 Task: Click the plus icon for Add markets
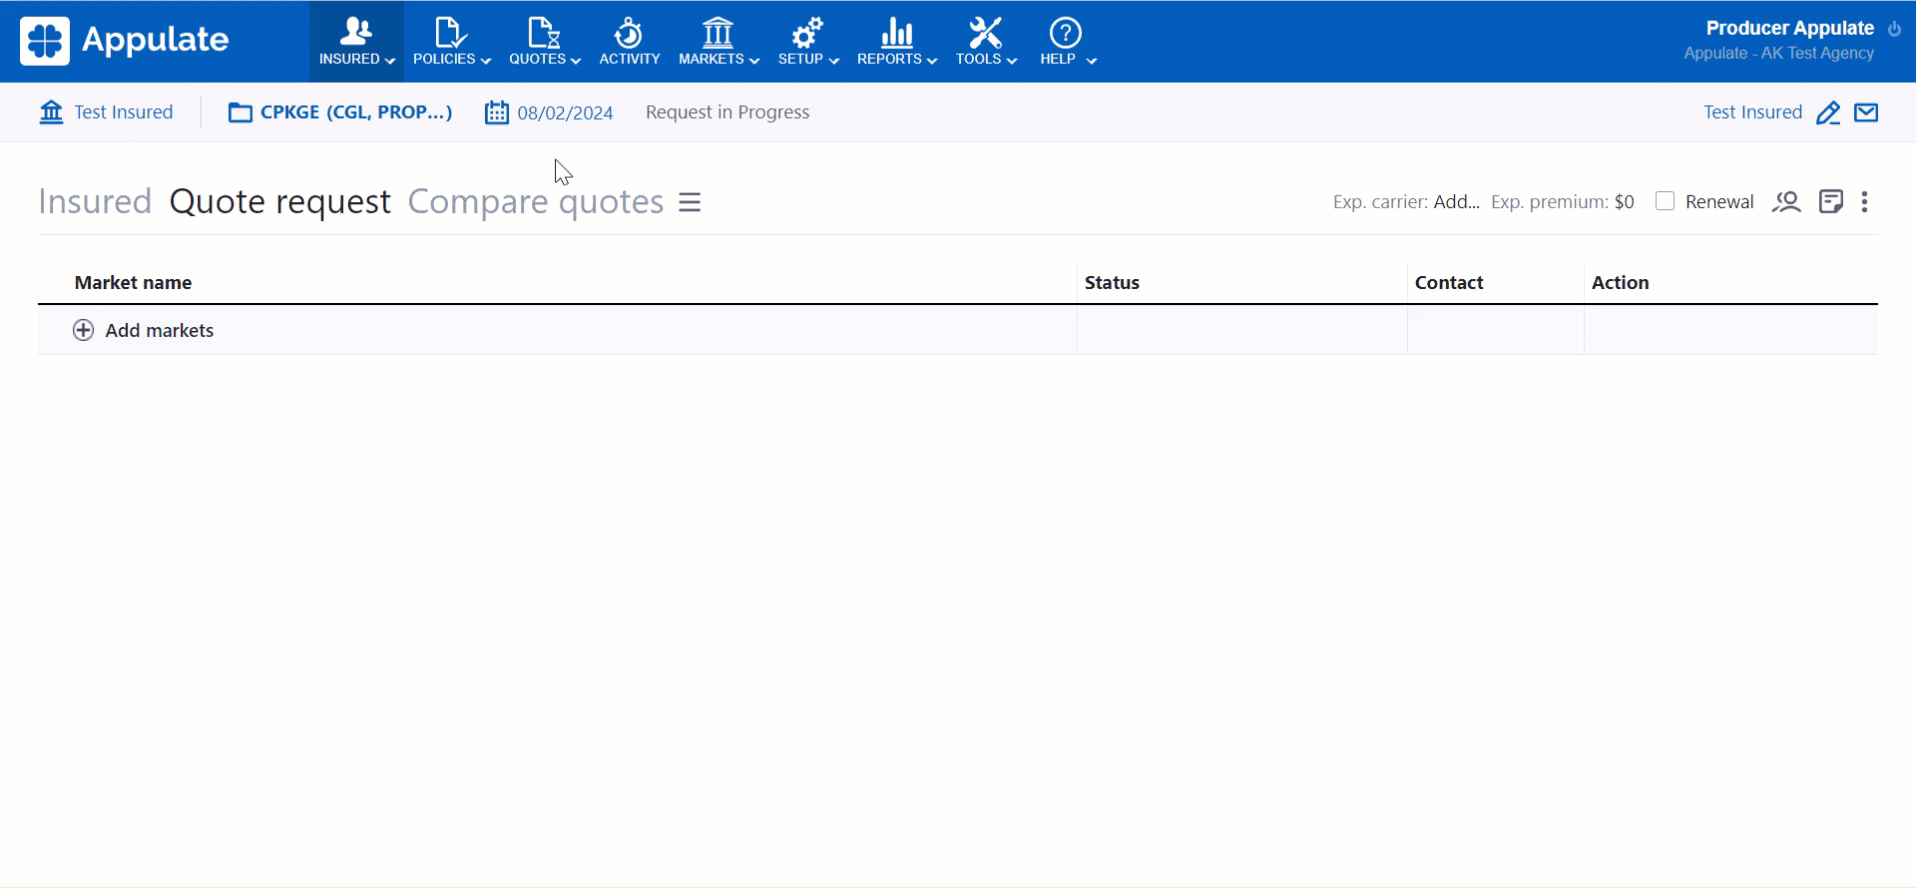coord(83,331)
